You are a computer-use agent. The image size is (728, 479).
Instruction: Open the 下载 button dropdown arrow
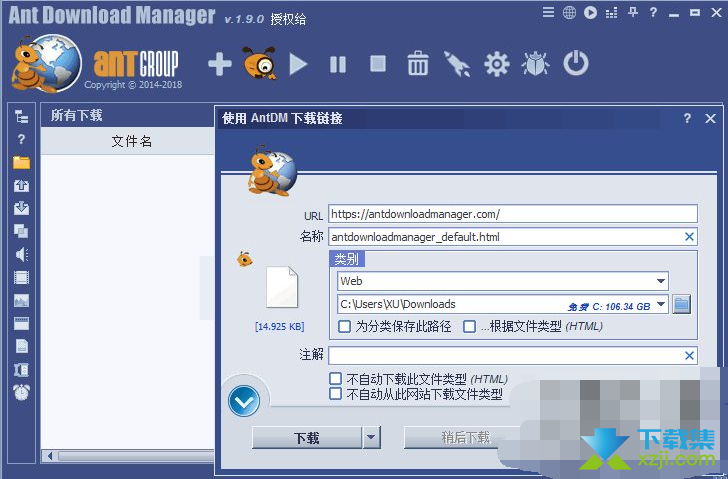(371, 437)
